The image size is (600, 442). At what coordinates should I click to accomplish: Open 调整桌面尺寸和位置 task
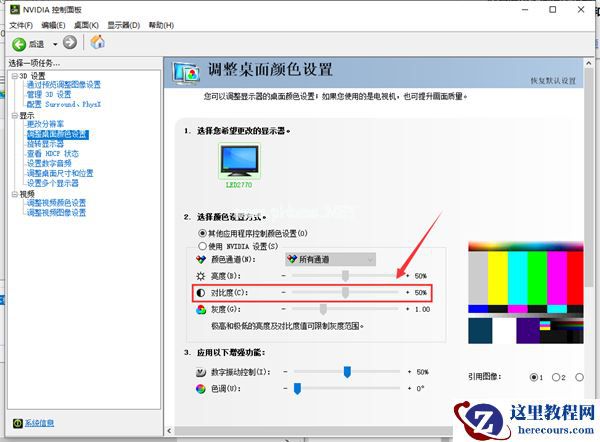(x=60, y=173)
